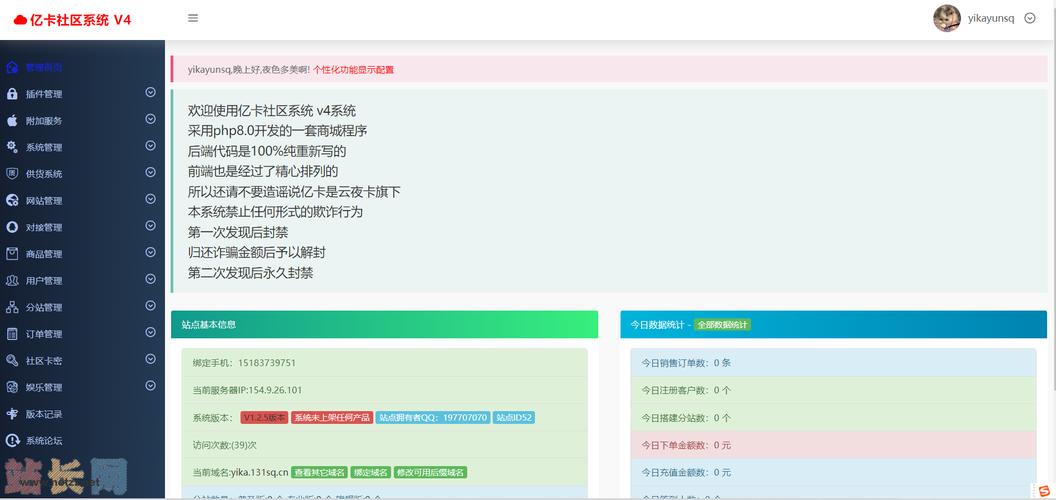Screen dimensions: 1056x500
Task: Click the 第二次发现后永久封禁 line
Action: pos(251,273)
